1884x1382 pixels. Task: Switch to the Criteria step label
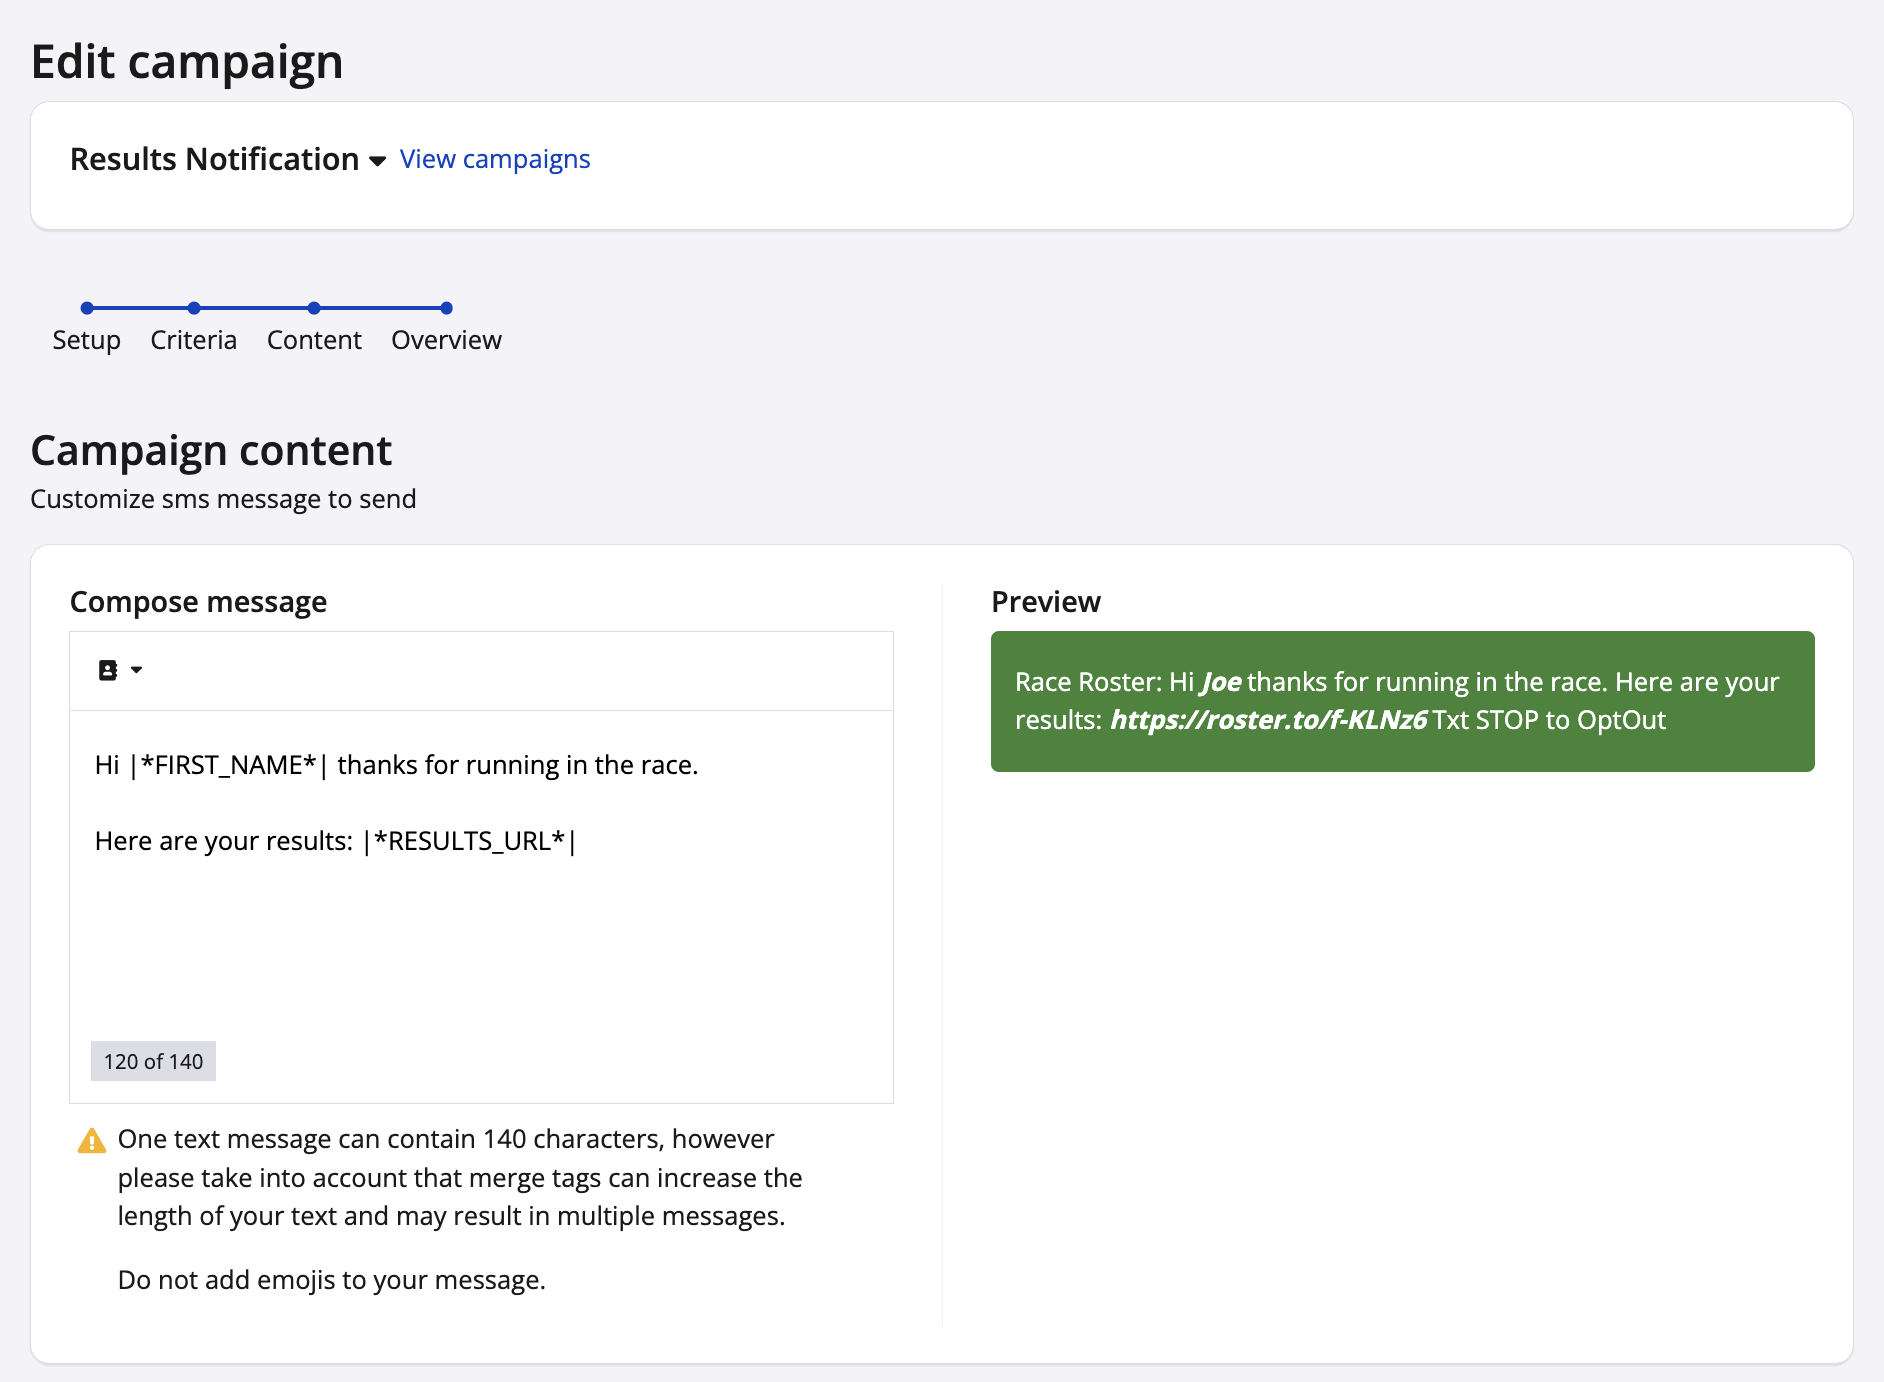coord(194,340)
